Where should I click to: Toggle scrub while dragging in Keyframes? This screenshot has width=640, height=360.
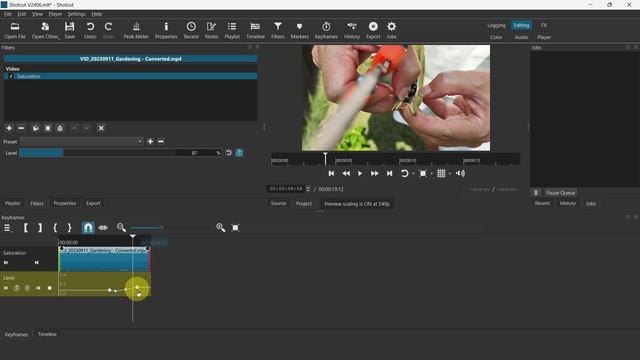103,228
